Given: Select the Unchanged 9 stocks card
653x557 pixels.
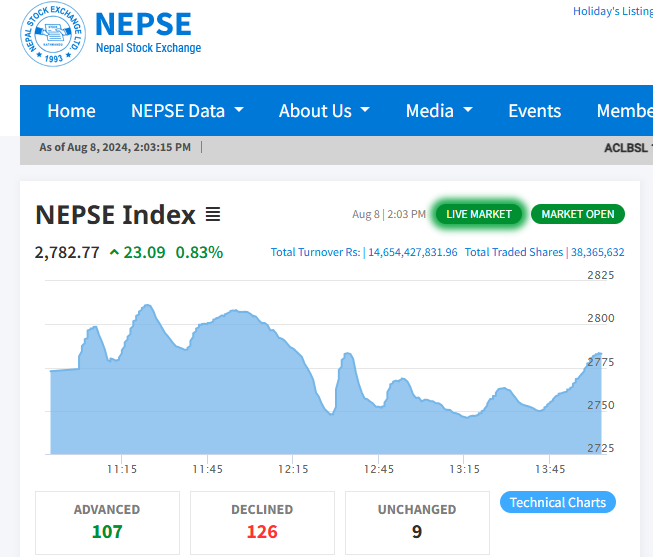Looking at the screenshot, I should (x=417, y=521).
